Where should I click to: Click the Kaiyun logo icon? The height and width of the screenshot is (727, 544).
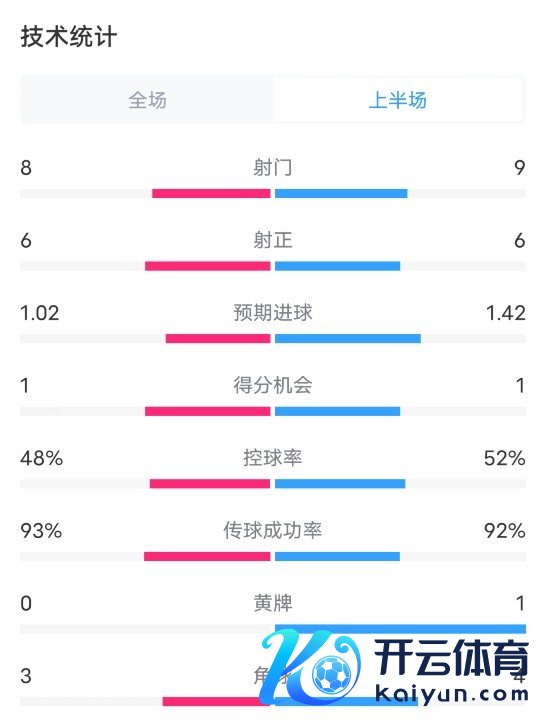point(310,667)
